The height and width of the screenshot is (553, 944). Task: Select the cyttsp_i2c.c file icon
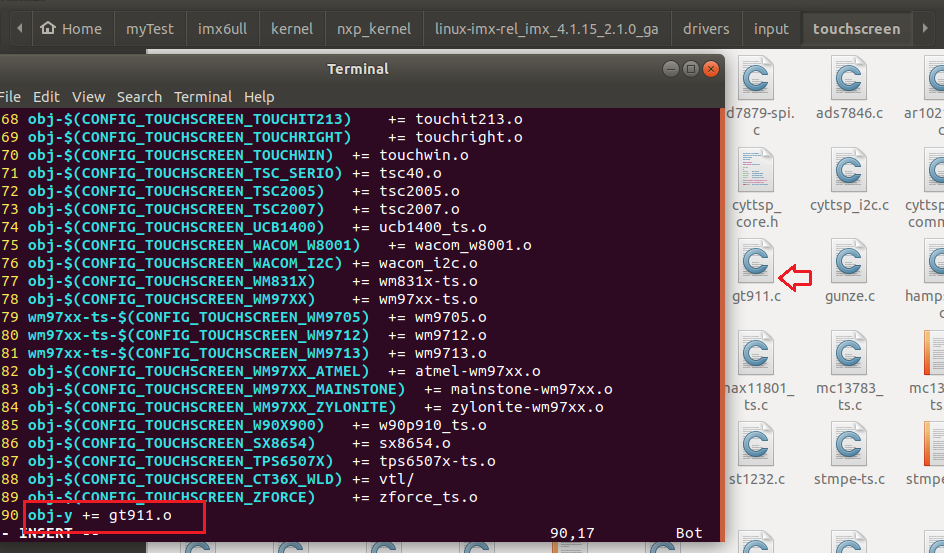pos(849,170)
